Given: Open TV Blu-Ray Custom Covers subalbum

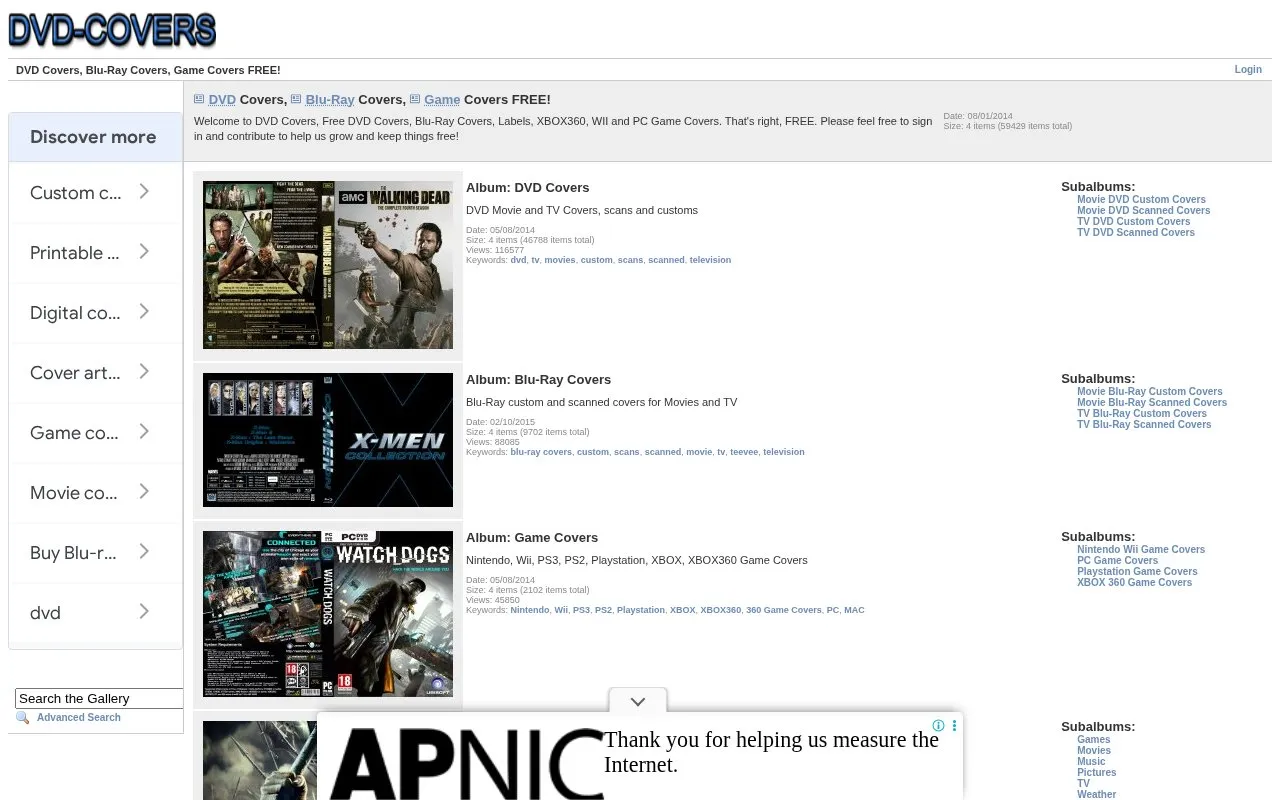Looking at the screenshot, I should (1141, 414).
